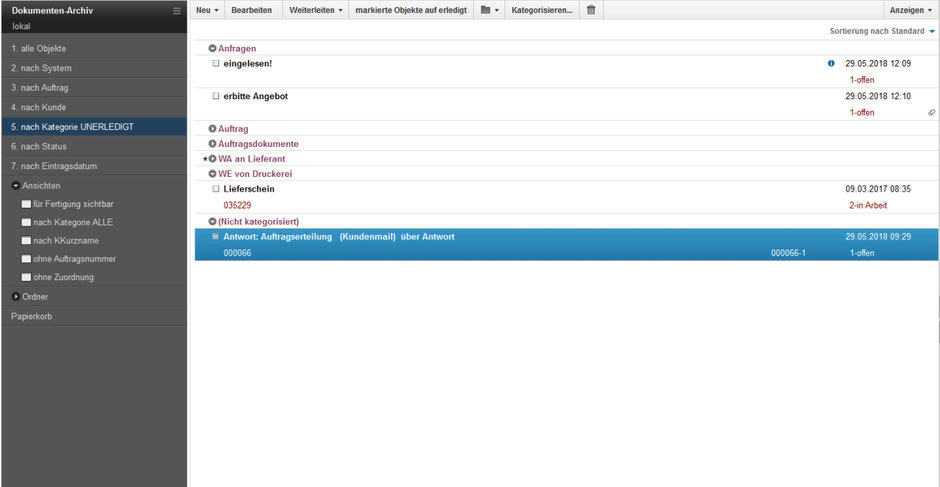Select 4. nach Kunde view
Viewport: 940px width, 487px height.
coord(94,107)
